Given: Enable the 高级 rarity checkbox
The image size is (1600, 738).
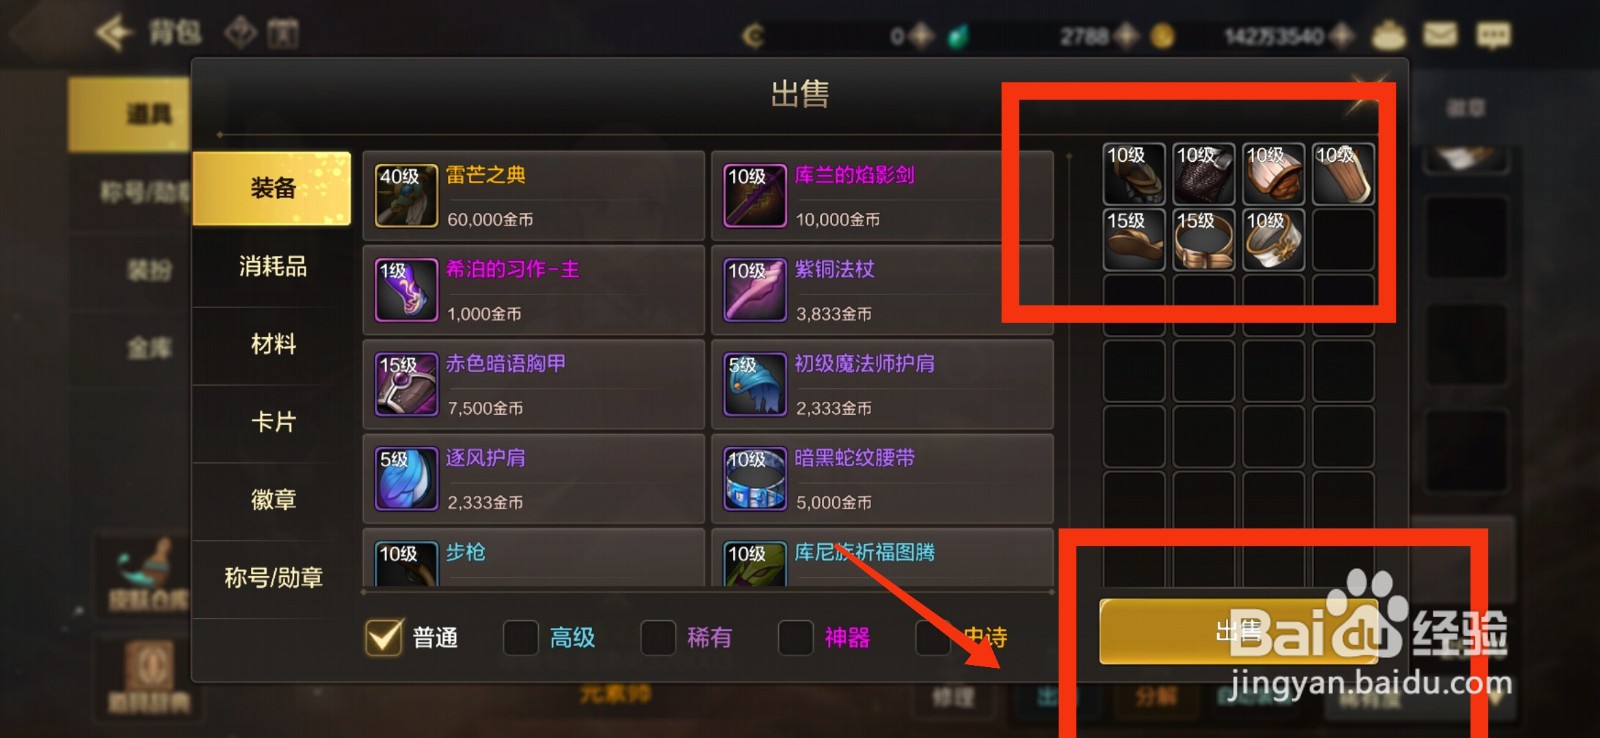Looking at the screenshot, I should (520, 637).
